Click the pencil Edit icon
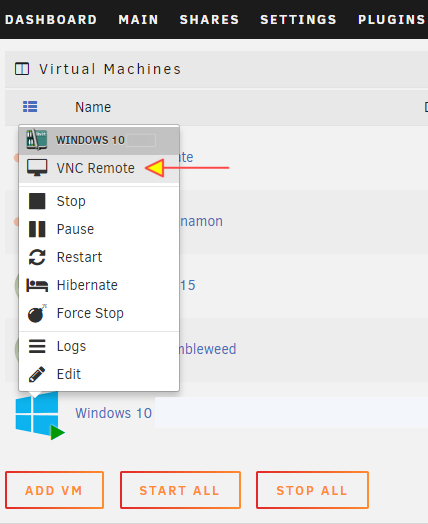 pos(37,374)
